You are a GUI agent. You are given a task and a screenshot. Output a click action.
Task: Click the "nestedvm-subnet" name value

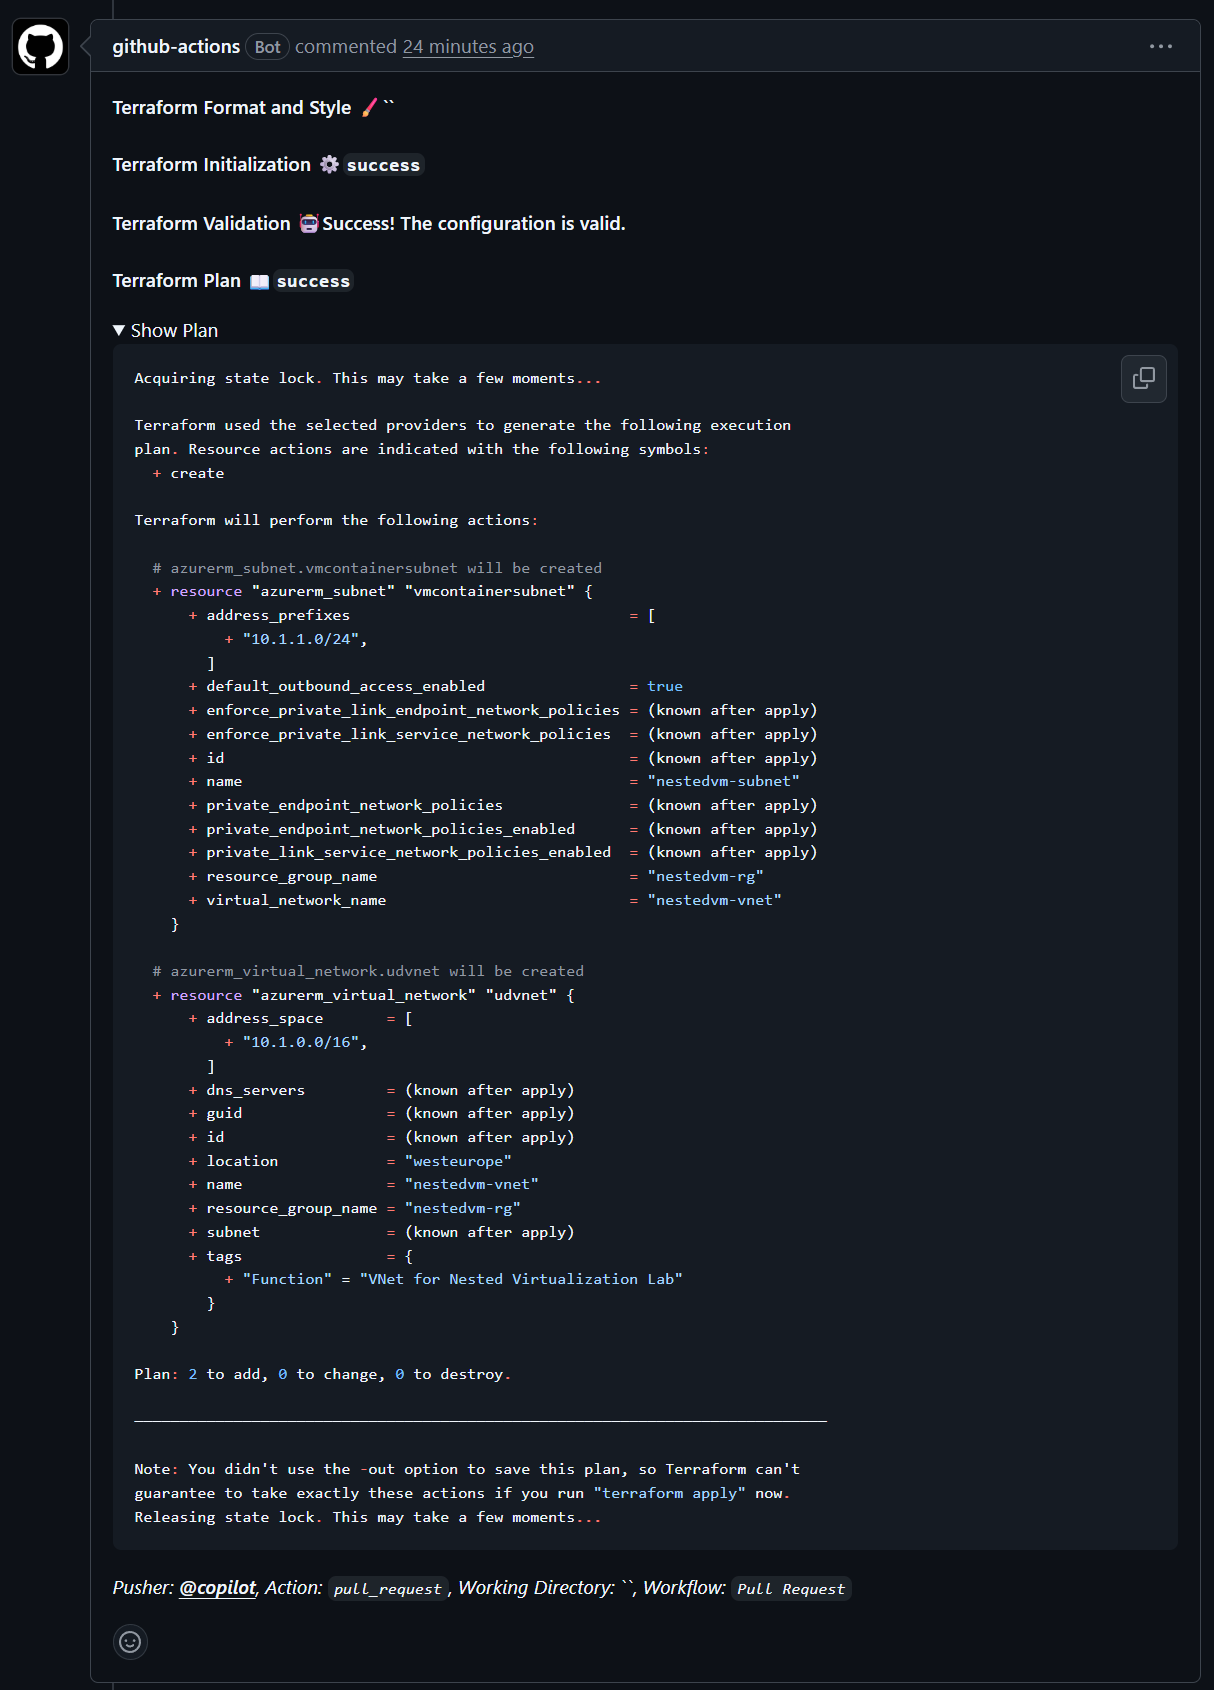(723, 781)
